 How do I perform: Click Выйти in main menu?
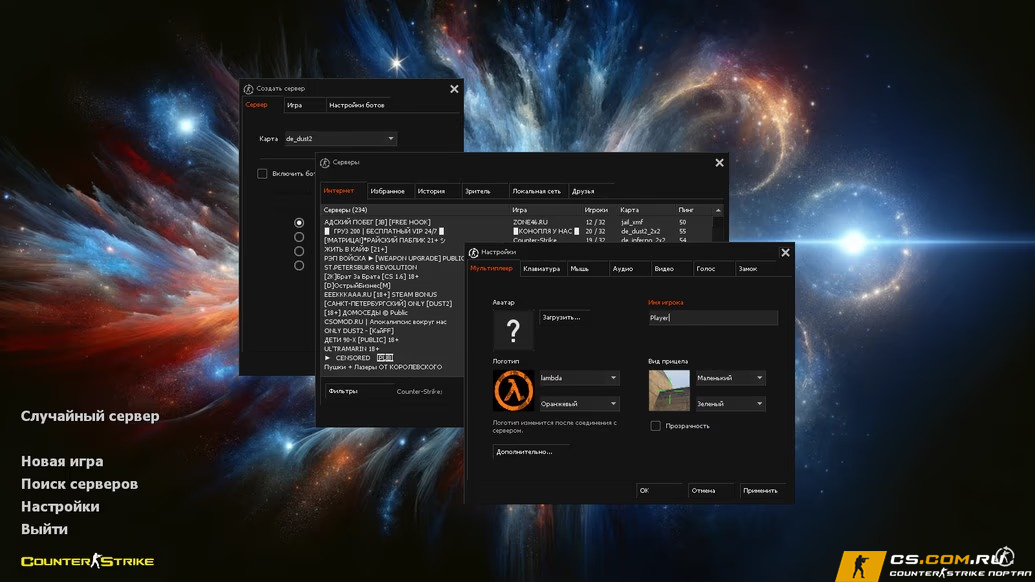(x=44, y=529)
